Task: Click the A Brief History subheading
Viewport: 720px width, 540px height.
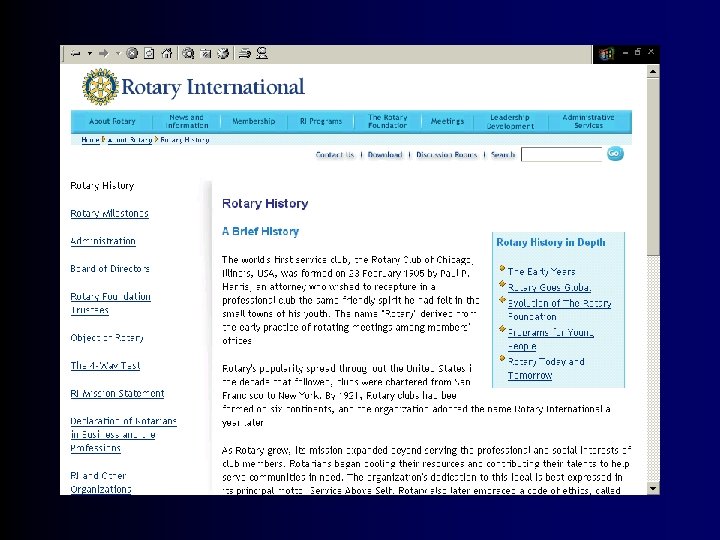Action: click(260, 231)
